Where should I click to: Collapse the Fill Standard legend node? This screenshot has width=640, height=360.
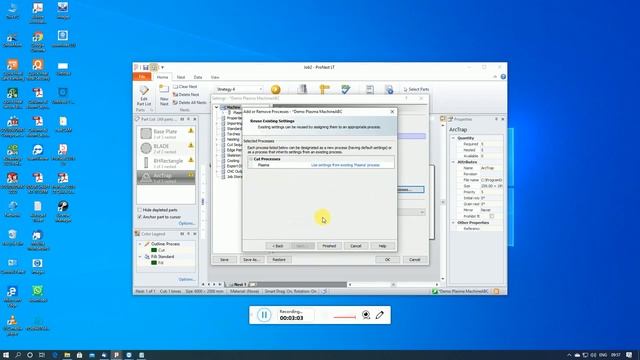pyautogui.click(x=140, y=257)
